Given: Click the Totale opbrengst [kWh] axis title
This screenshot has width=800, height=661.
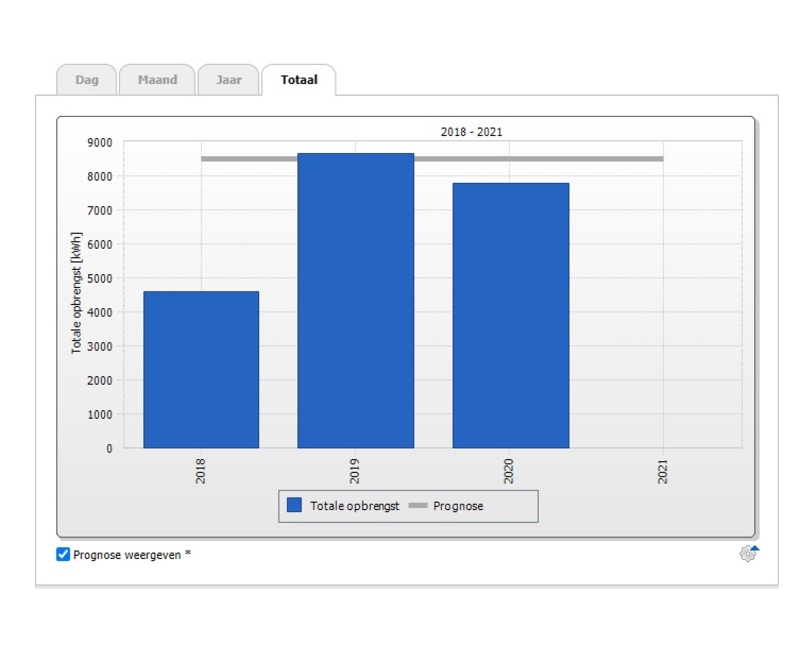Looking at the screenshot, I should [x=76, y=295].
